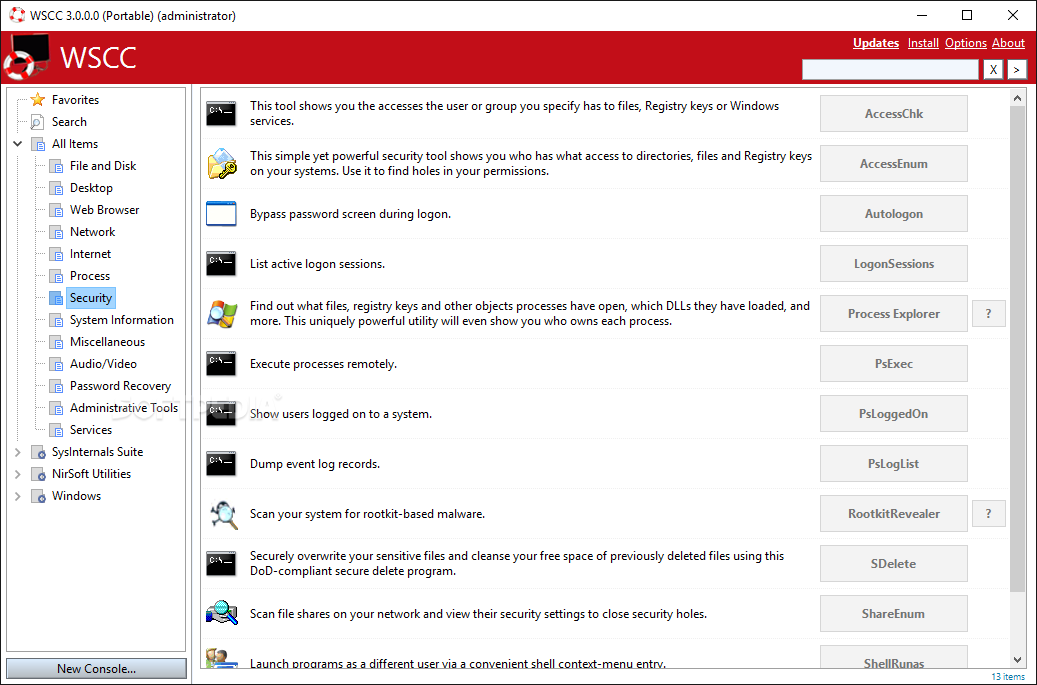Click the SysInternals Suite node icon
Screen dimensions: 1037x685
(x=38, y=452)
